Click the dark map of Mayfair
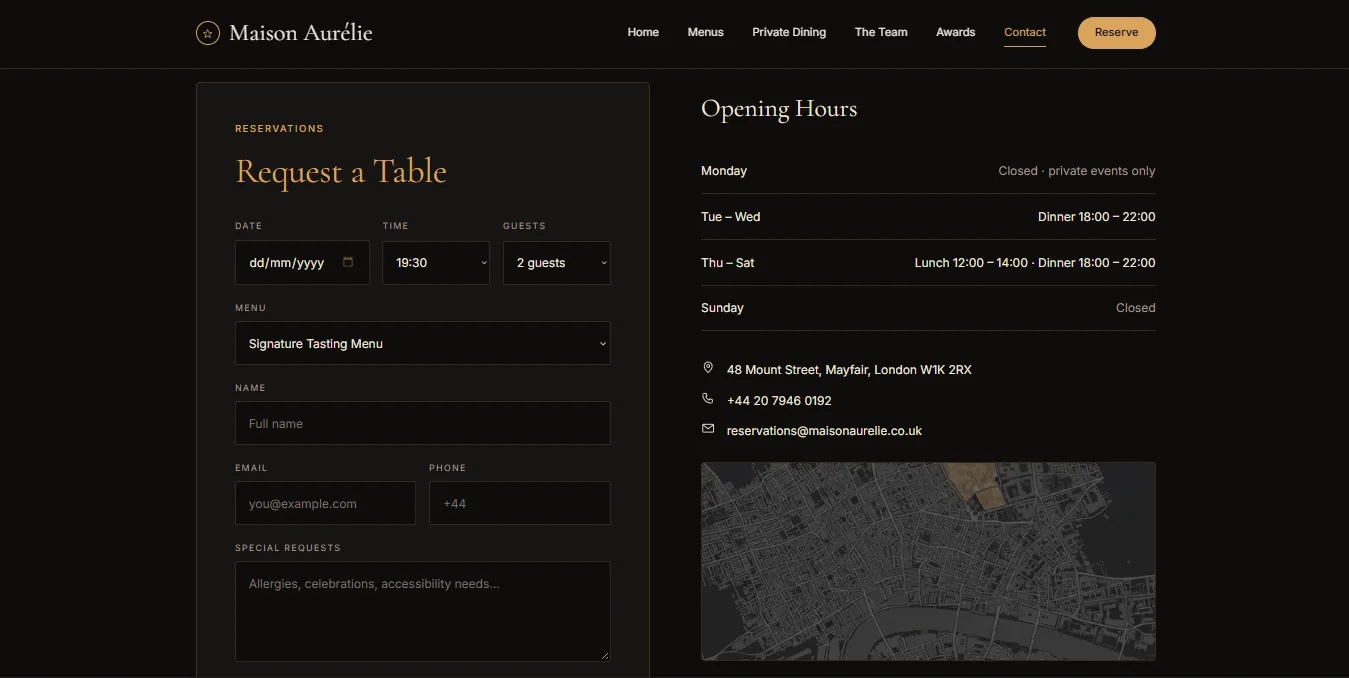Screen dimensions: 1349x678 (x=928, y=561)
